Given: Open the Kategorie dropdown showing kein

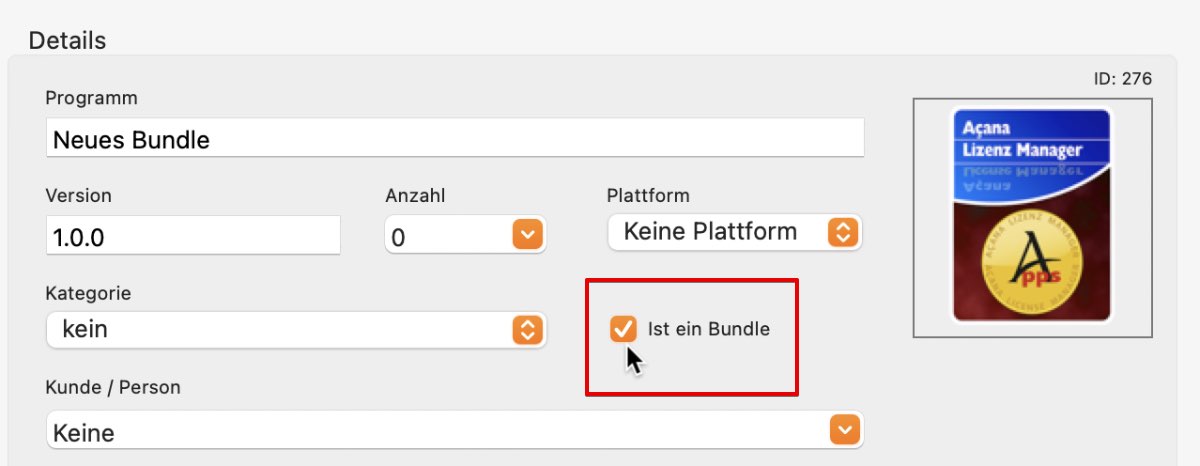Looking at the screenshot, I should coord(296,329).
